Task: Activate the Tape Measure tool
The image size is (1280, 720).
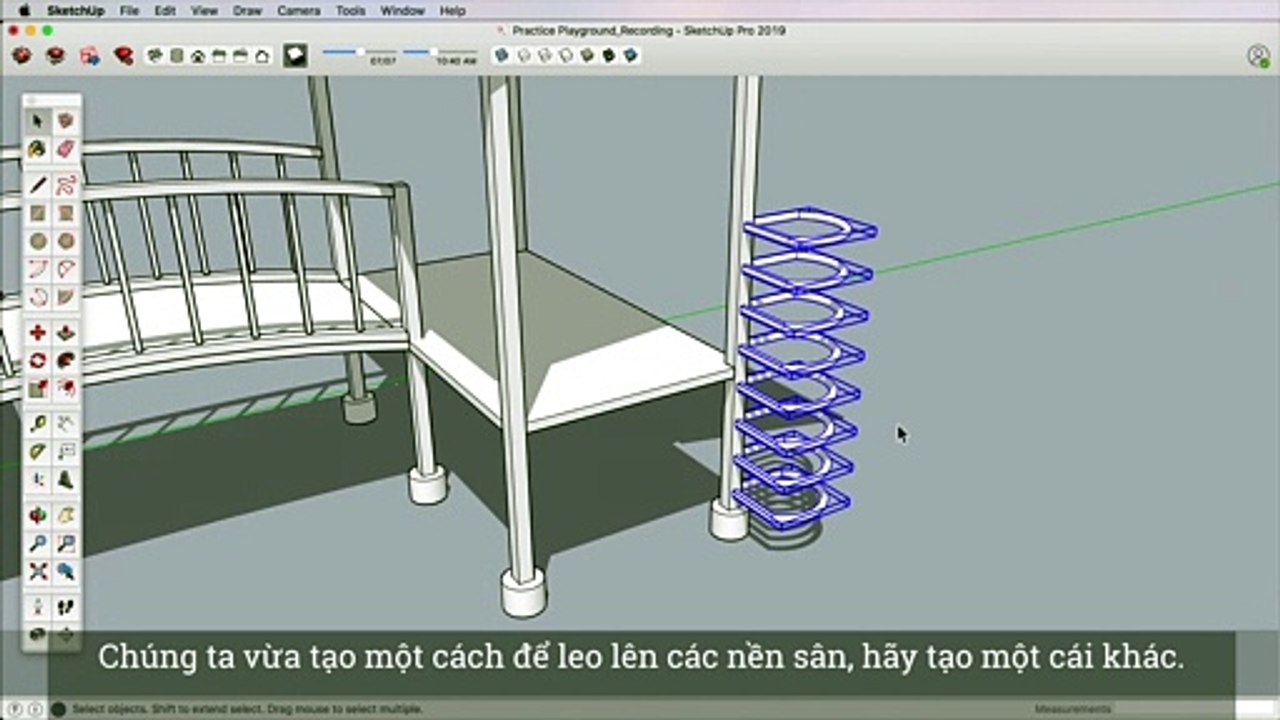Action: click(x=38, y=424)
